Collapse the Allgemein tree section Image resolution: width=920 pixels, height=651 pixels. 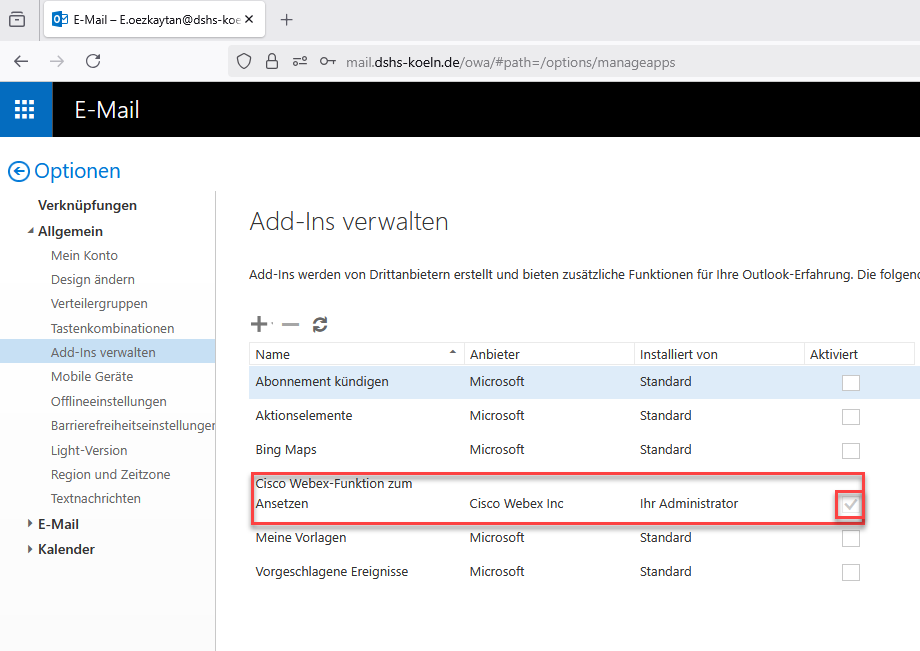[x=31, y=231]
